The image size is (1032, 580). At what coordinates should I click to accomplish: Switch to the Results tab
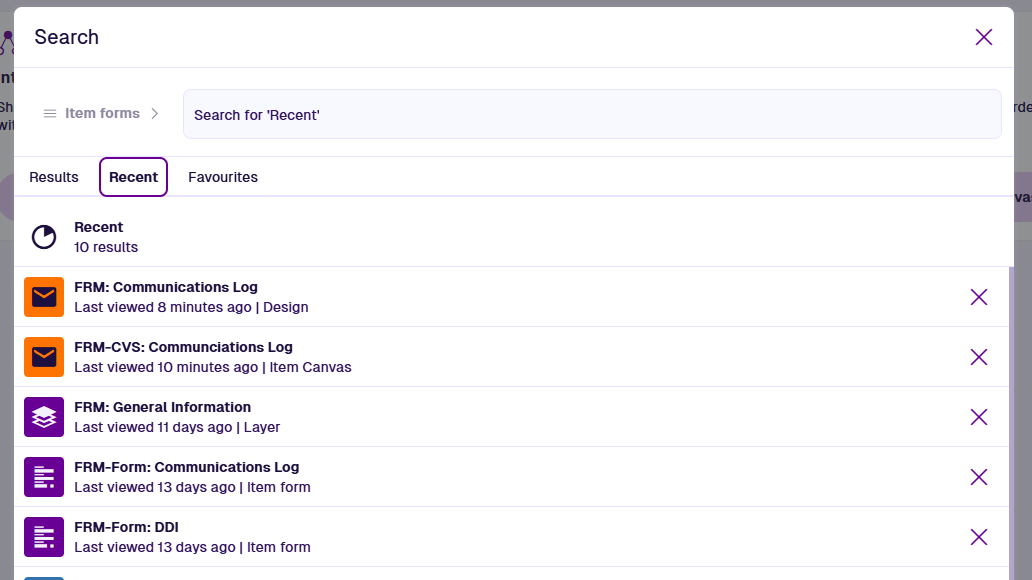(54, 177)
